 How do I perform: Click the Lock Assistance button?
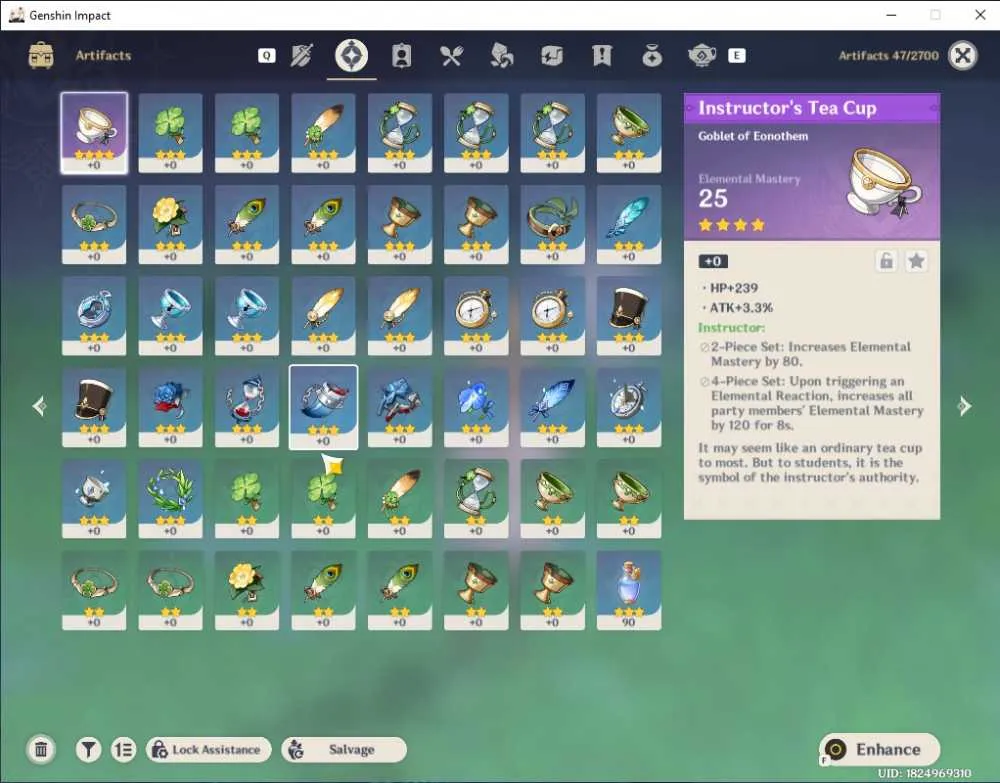209,749
